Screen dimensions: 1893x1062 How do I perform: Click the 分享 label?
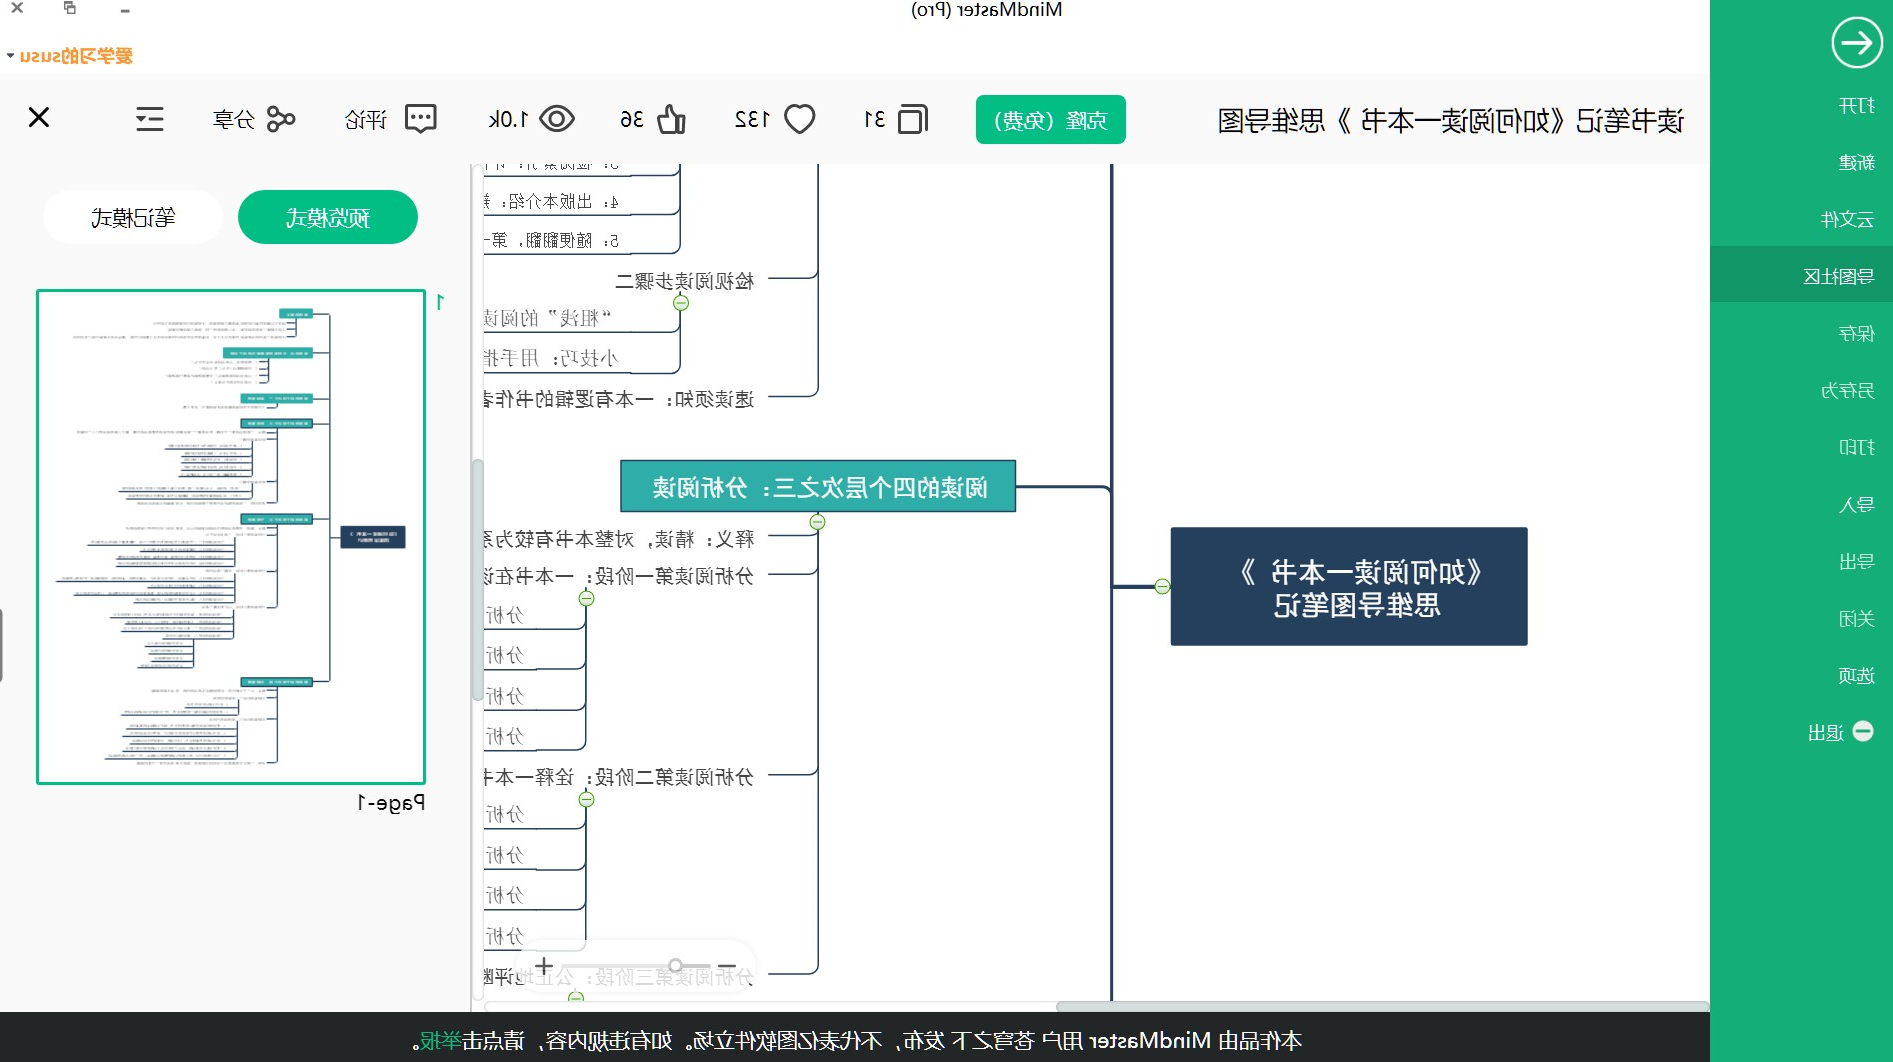(234, 120)
